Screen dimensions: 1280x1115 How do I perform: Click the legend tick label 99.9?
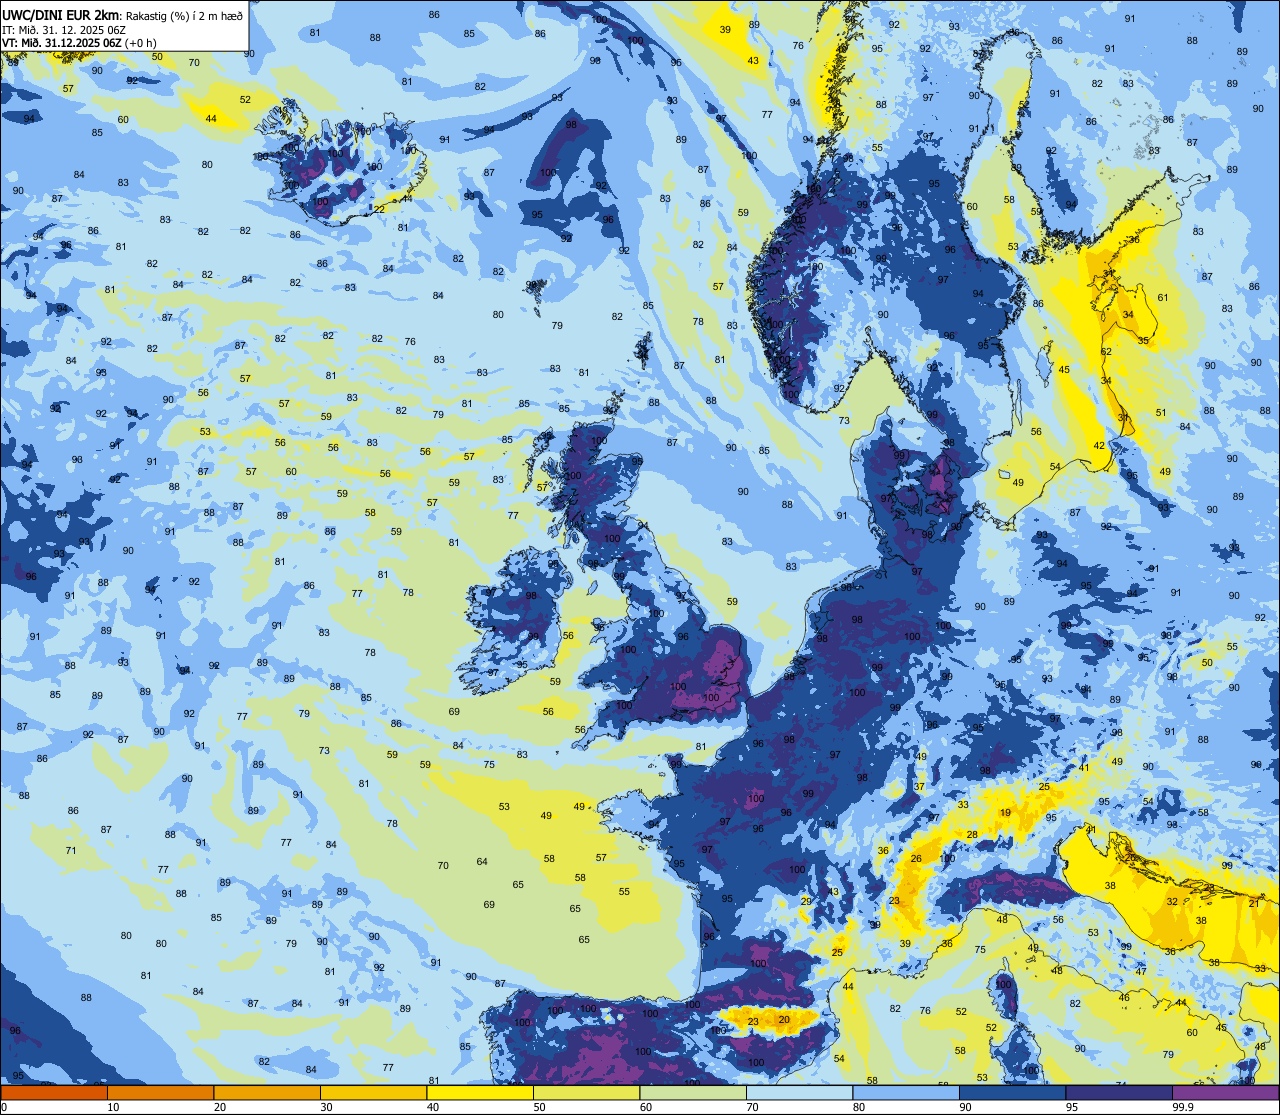click(x=1184, y=1107)
